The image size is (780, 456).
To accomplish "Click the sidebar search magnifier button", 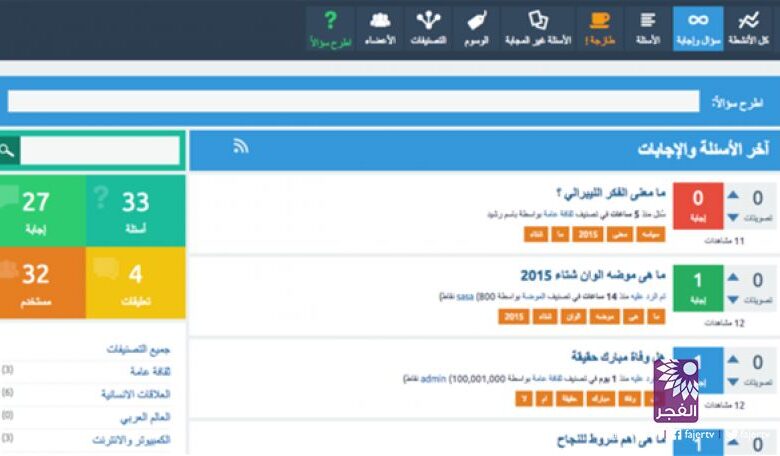I will [x=7, y=151].
